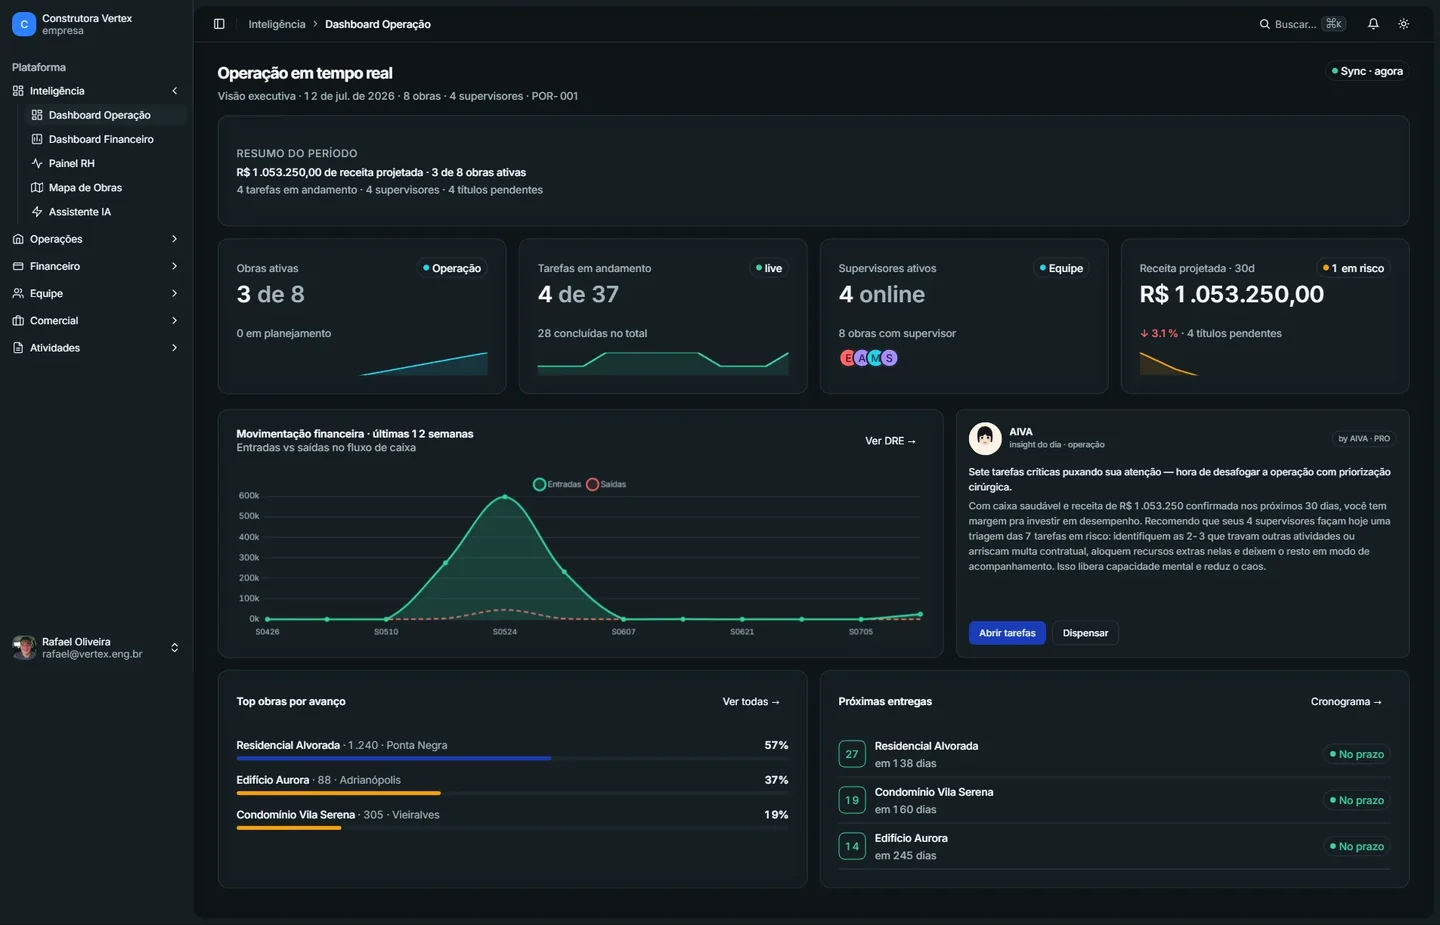Toggle the Saídas legend series
This screenshot has height=925, width=1440.
(606, 484)
